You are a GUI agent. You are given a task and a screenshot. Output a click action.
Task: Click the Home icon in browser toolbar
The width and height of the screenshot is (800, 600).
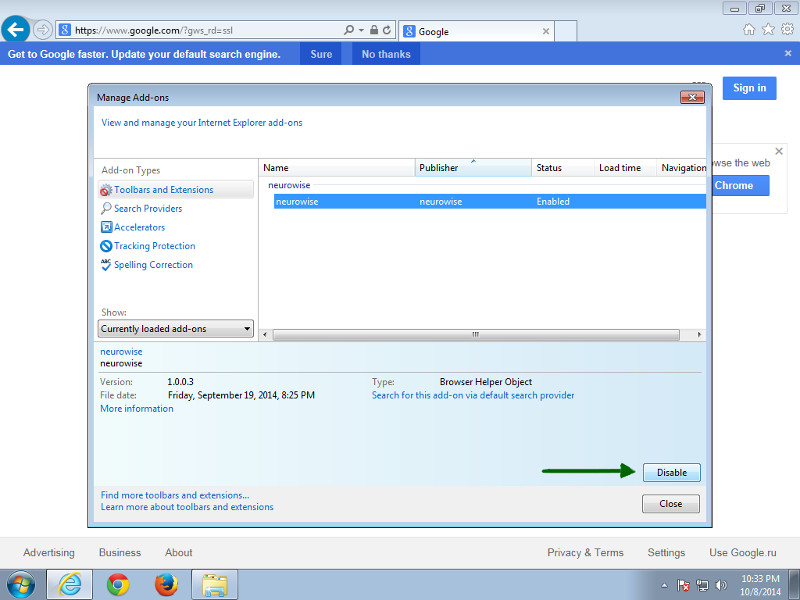pyautogui.click(x=749, y=30)
